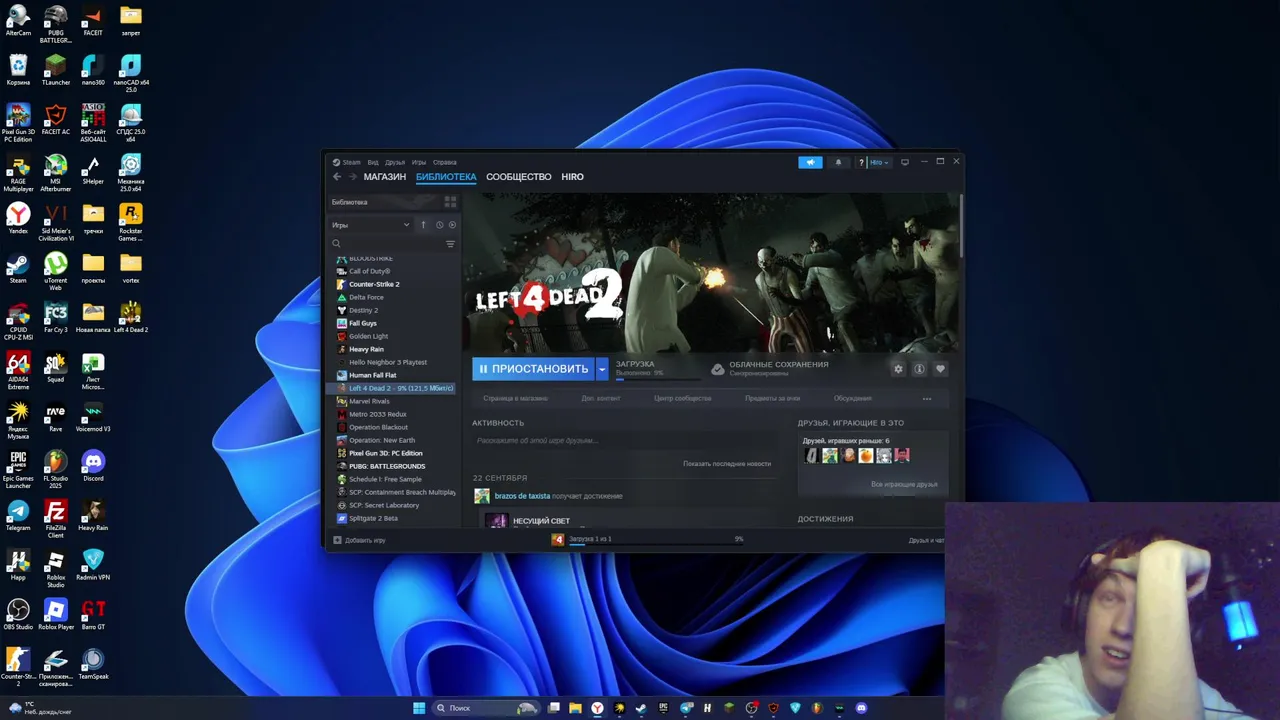The height and width of the screenshot is (720, 1280).
Task: Open the Вид menu
Action: pyautogui.click(x=372, y=162)
